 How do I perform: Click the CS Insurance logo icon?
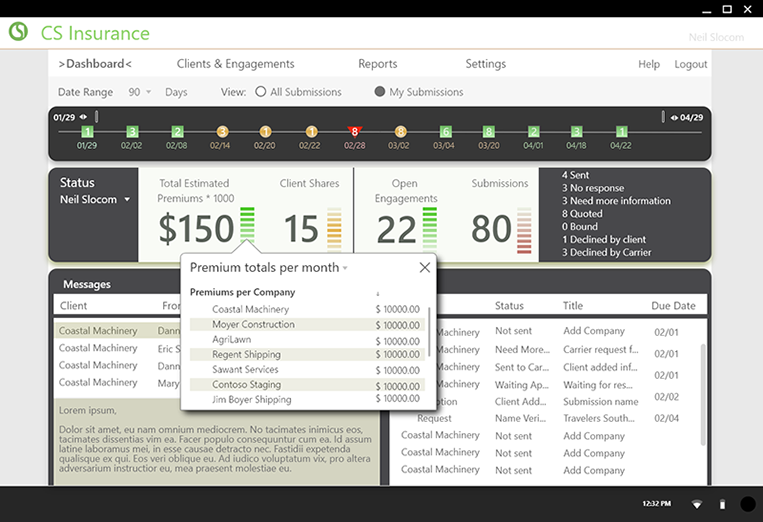[18, 32]
